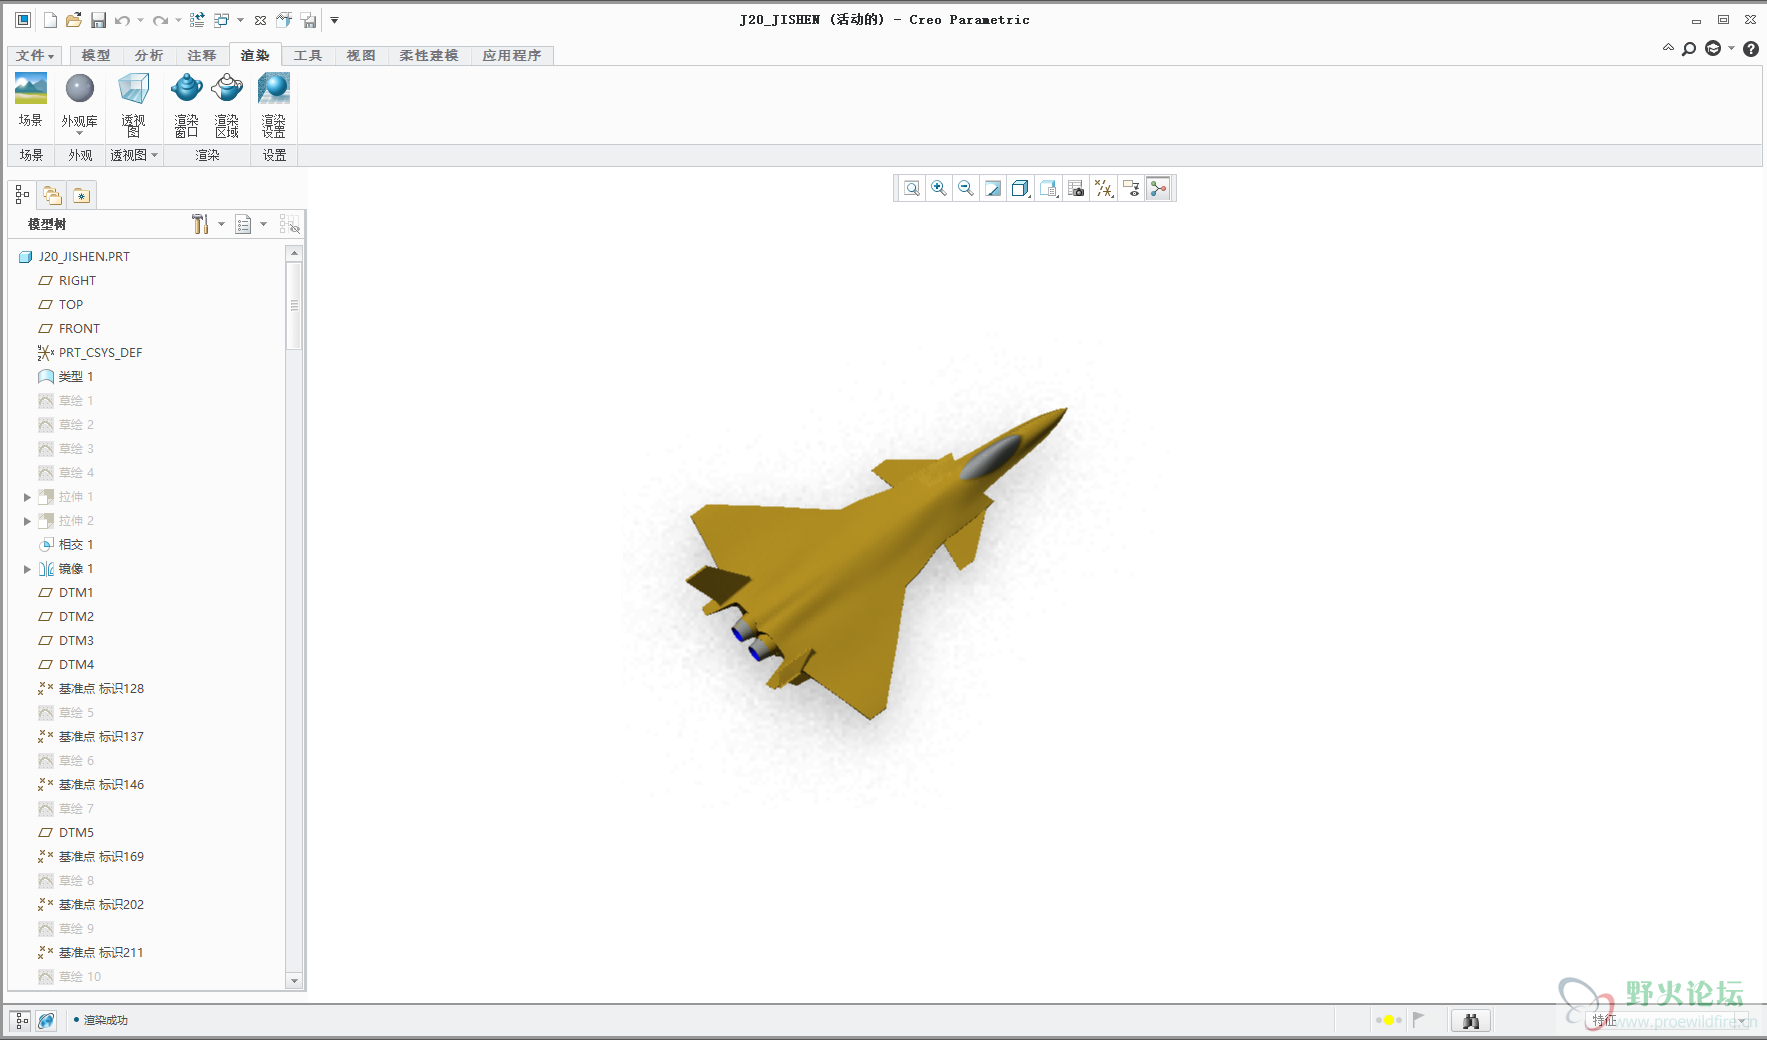Toggle Spin Center icon

(x=1158, y=188)
